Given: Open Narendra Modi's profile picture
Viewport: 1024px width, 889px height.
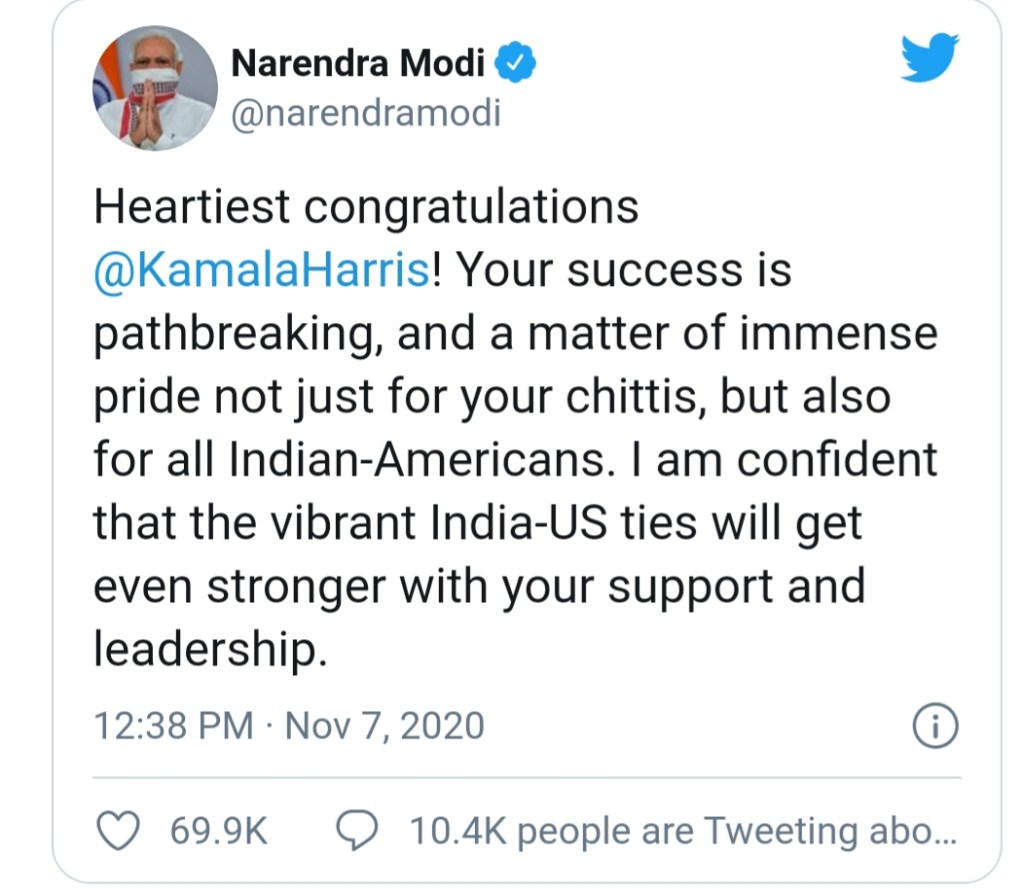Looking at the screenshot, I should coord(155,88).
